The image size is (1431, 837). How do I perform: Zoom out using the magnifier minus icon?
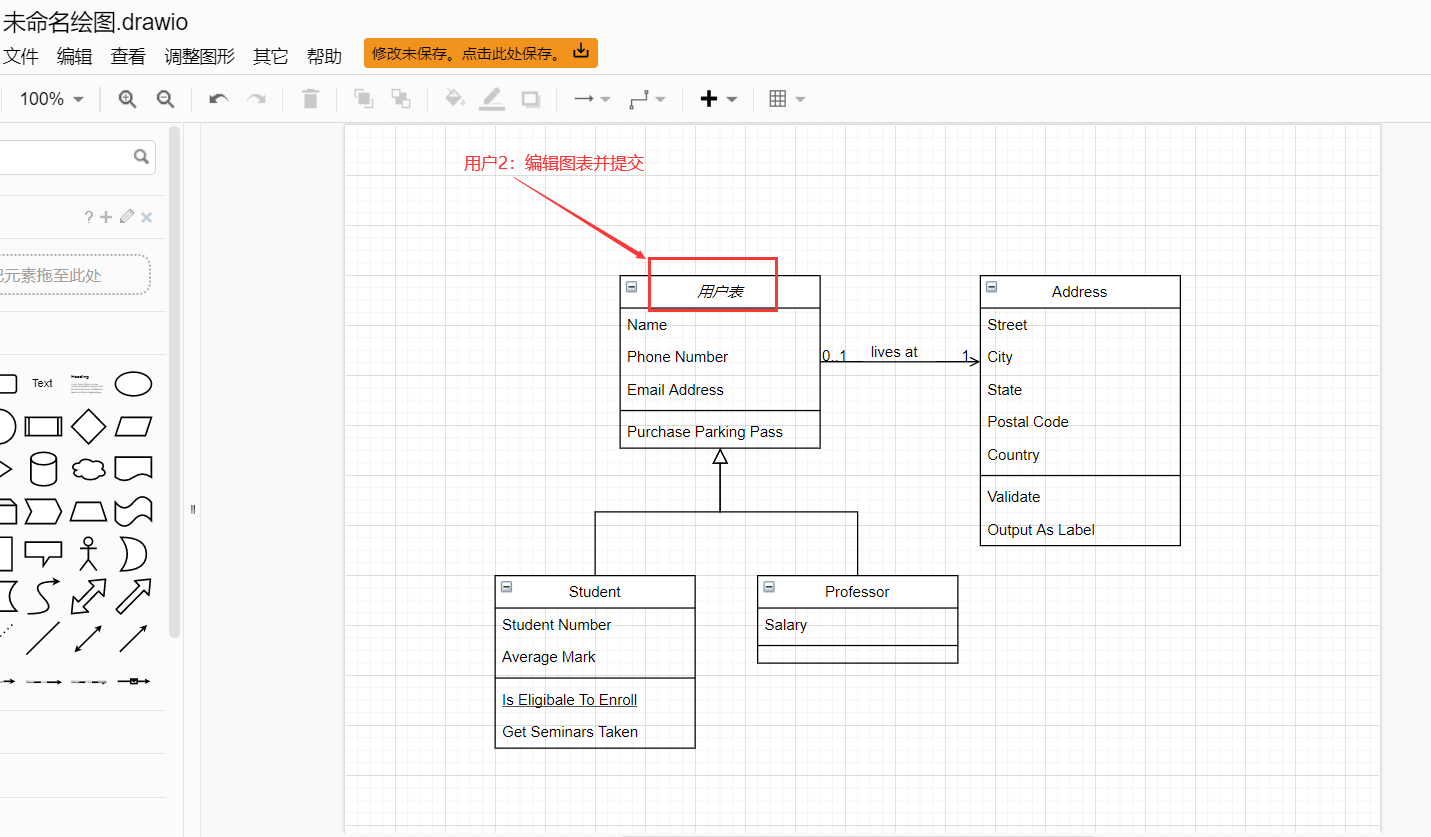tap(166, 99)
